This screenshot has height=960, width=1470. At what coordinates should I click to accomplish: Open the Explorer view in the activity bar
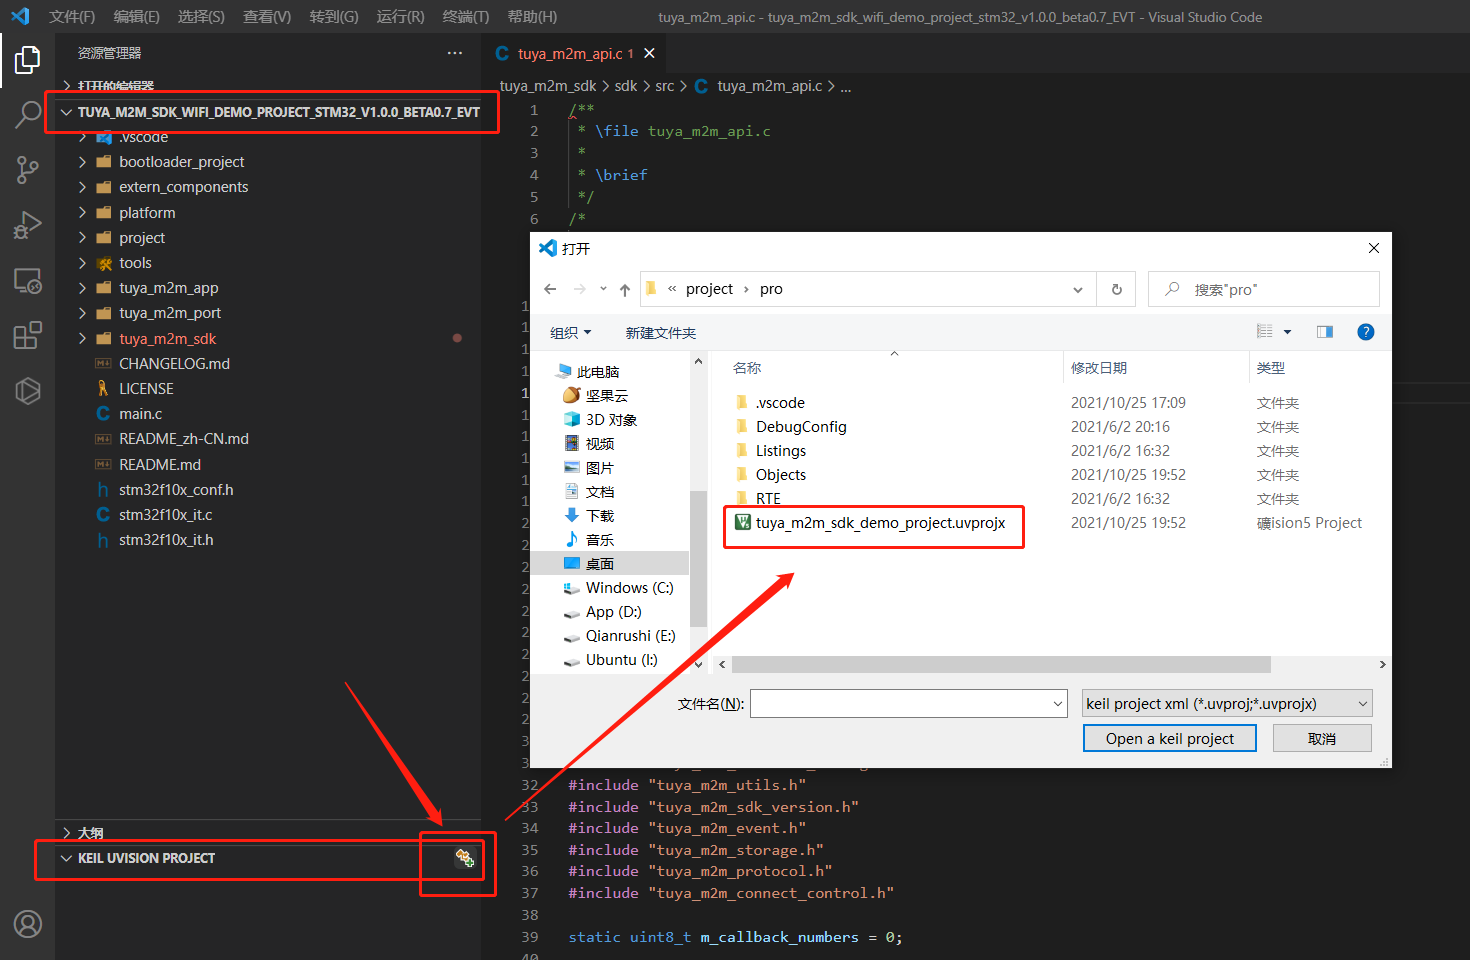click(26, 59)
